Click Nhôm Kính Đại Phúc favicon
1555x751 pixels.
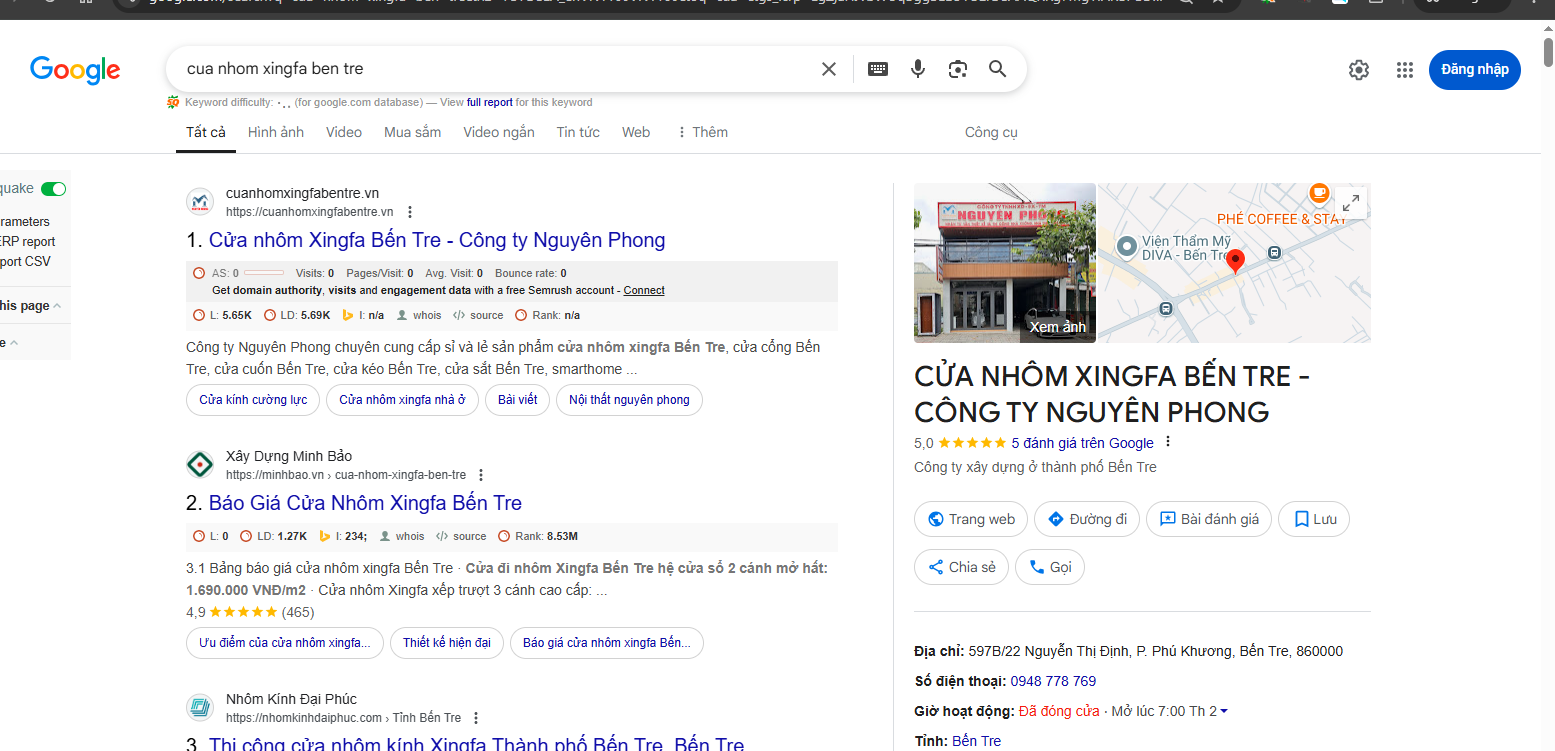pyautogui.click(x=200, y=708)
